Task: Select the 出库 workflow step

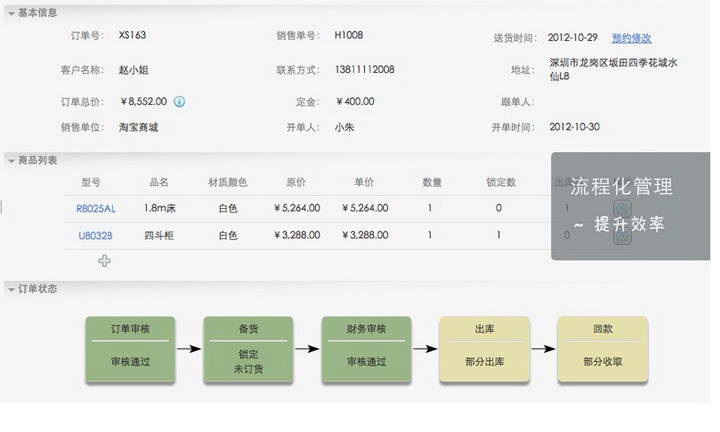Action: pos(484,345)
